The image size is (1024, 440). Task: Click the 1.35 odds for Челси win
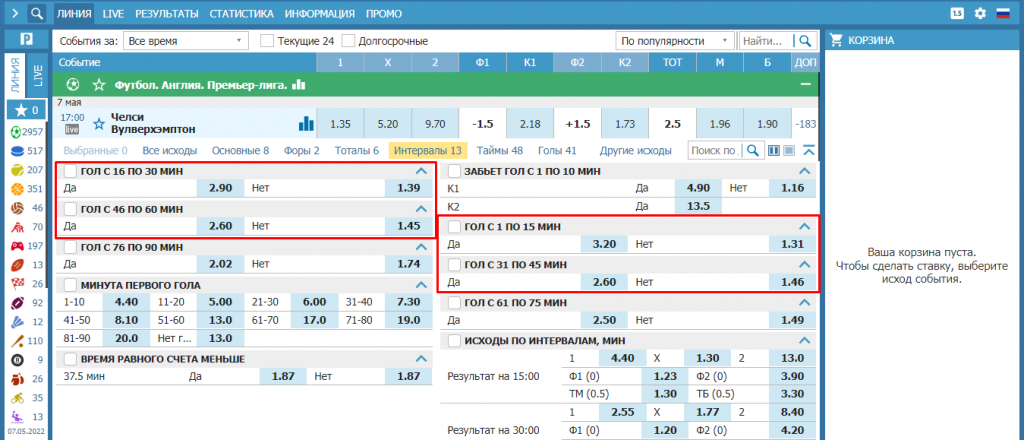(x=340, y=124)
